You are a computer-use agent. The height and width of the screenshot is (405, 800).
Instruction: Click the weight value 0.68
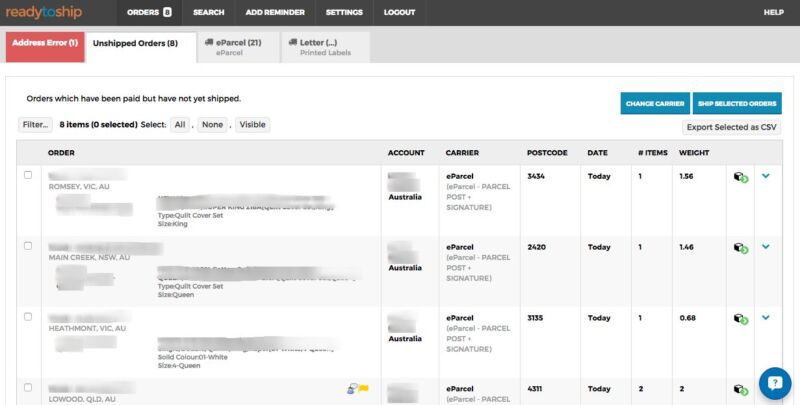click(x=687, y=318)
